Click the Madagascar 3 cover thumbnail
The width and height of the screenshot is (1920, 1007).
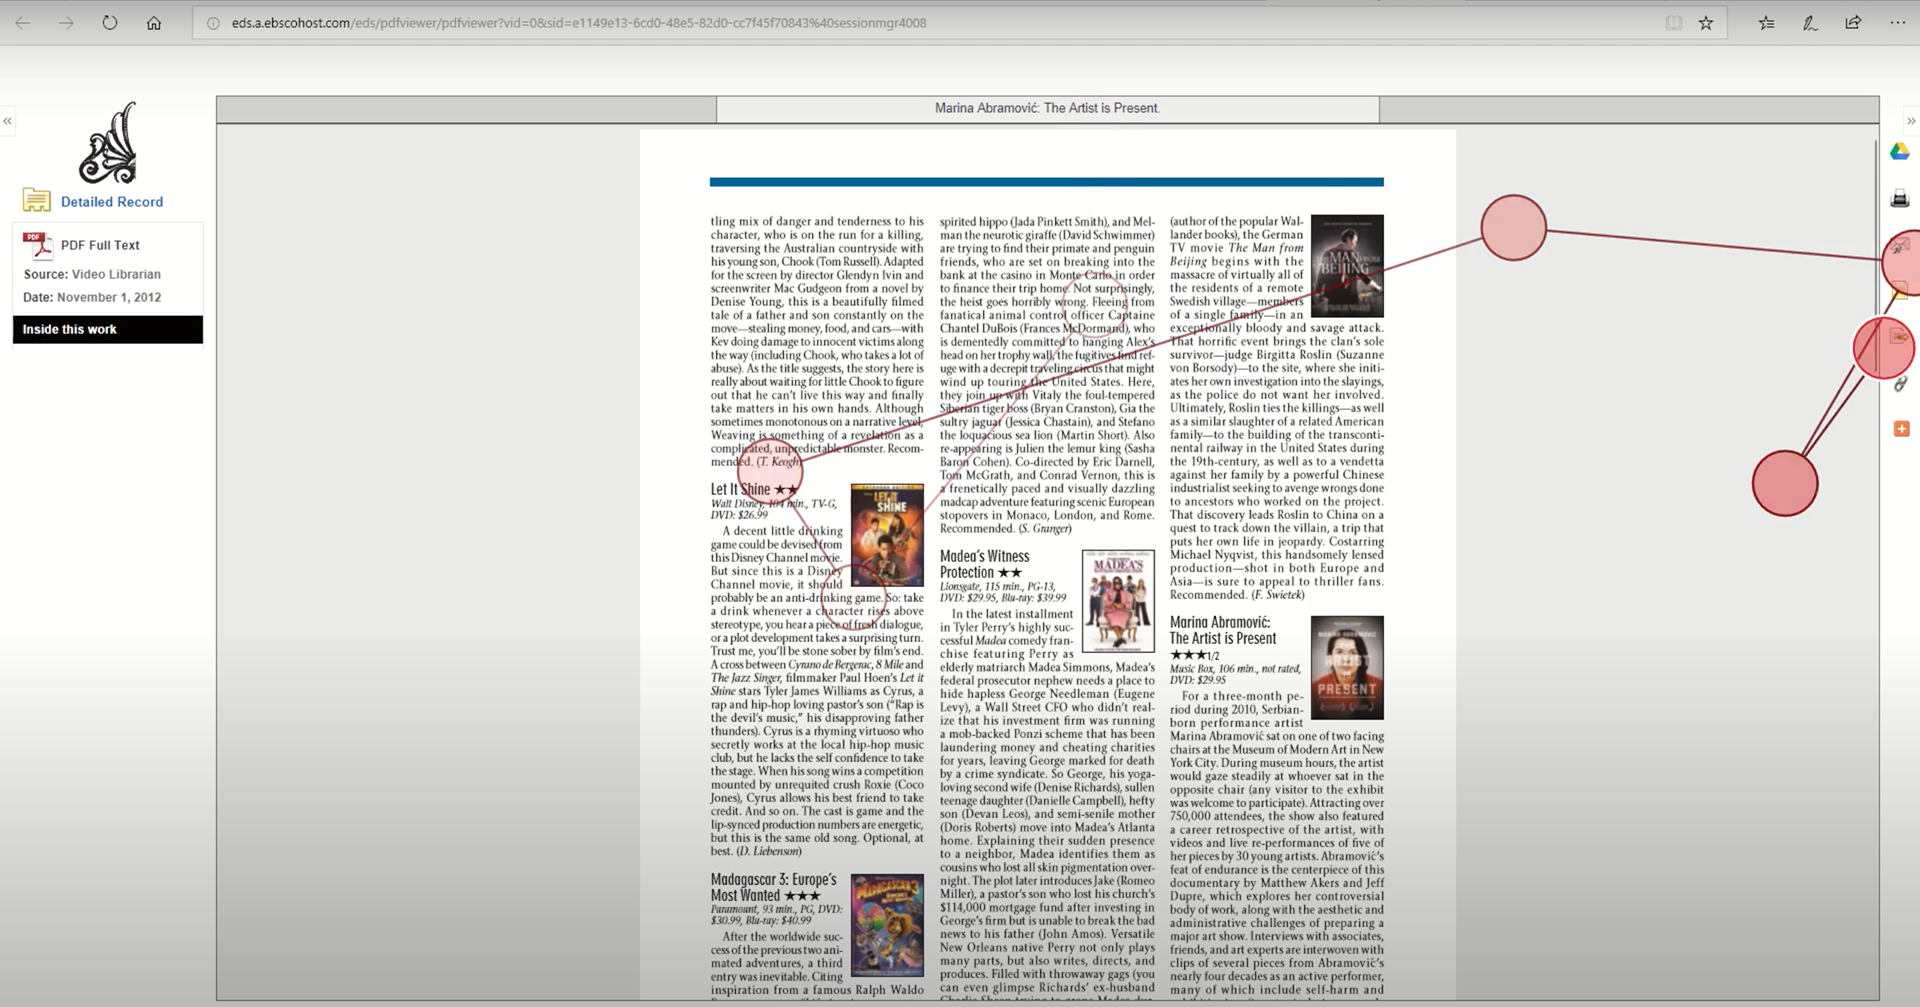tap(887, 925)
